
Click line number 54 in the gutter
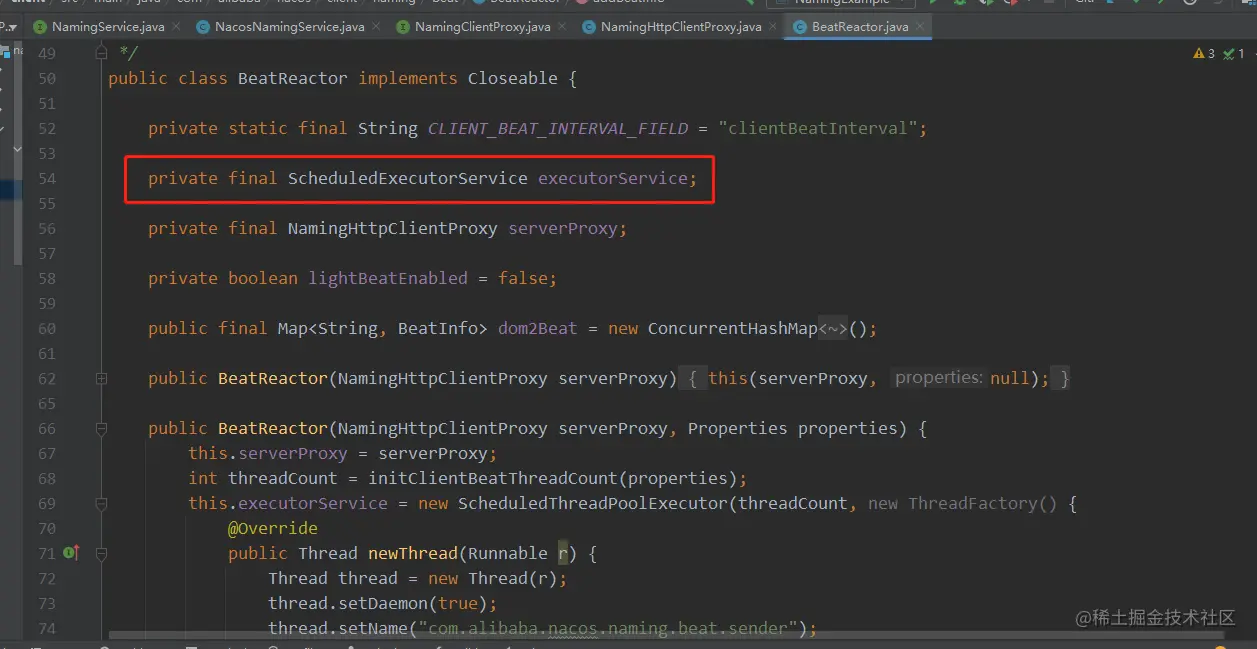(47, 178)
